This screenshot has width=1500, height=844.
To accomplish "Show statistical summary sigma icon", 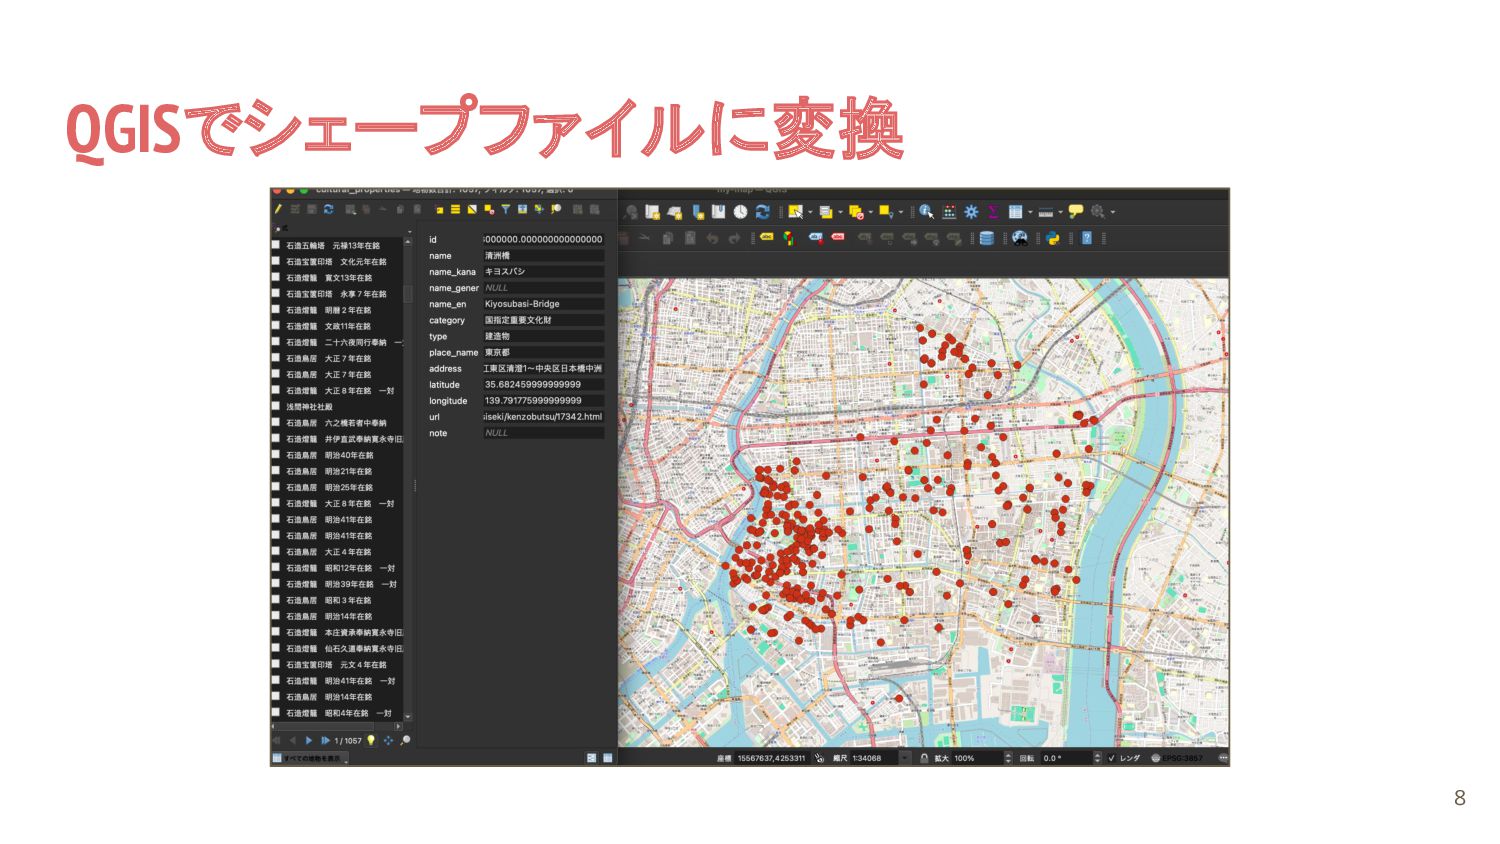I will pyautogui.click(x=992, y=212).
